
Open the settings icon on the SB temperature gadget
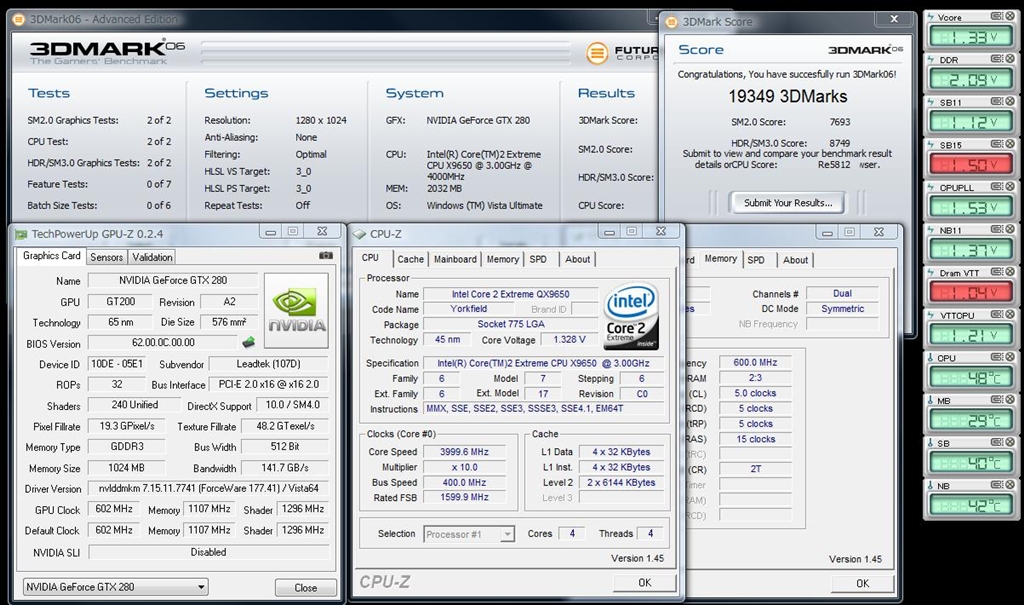(997, 442)
